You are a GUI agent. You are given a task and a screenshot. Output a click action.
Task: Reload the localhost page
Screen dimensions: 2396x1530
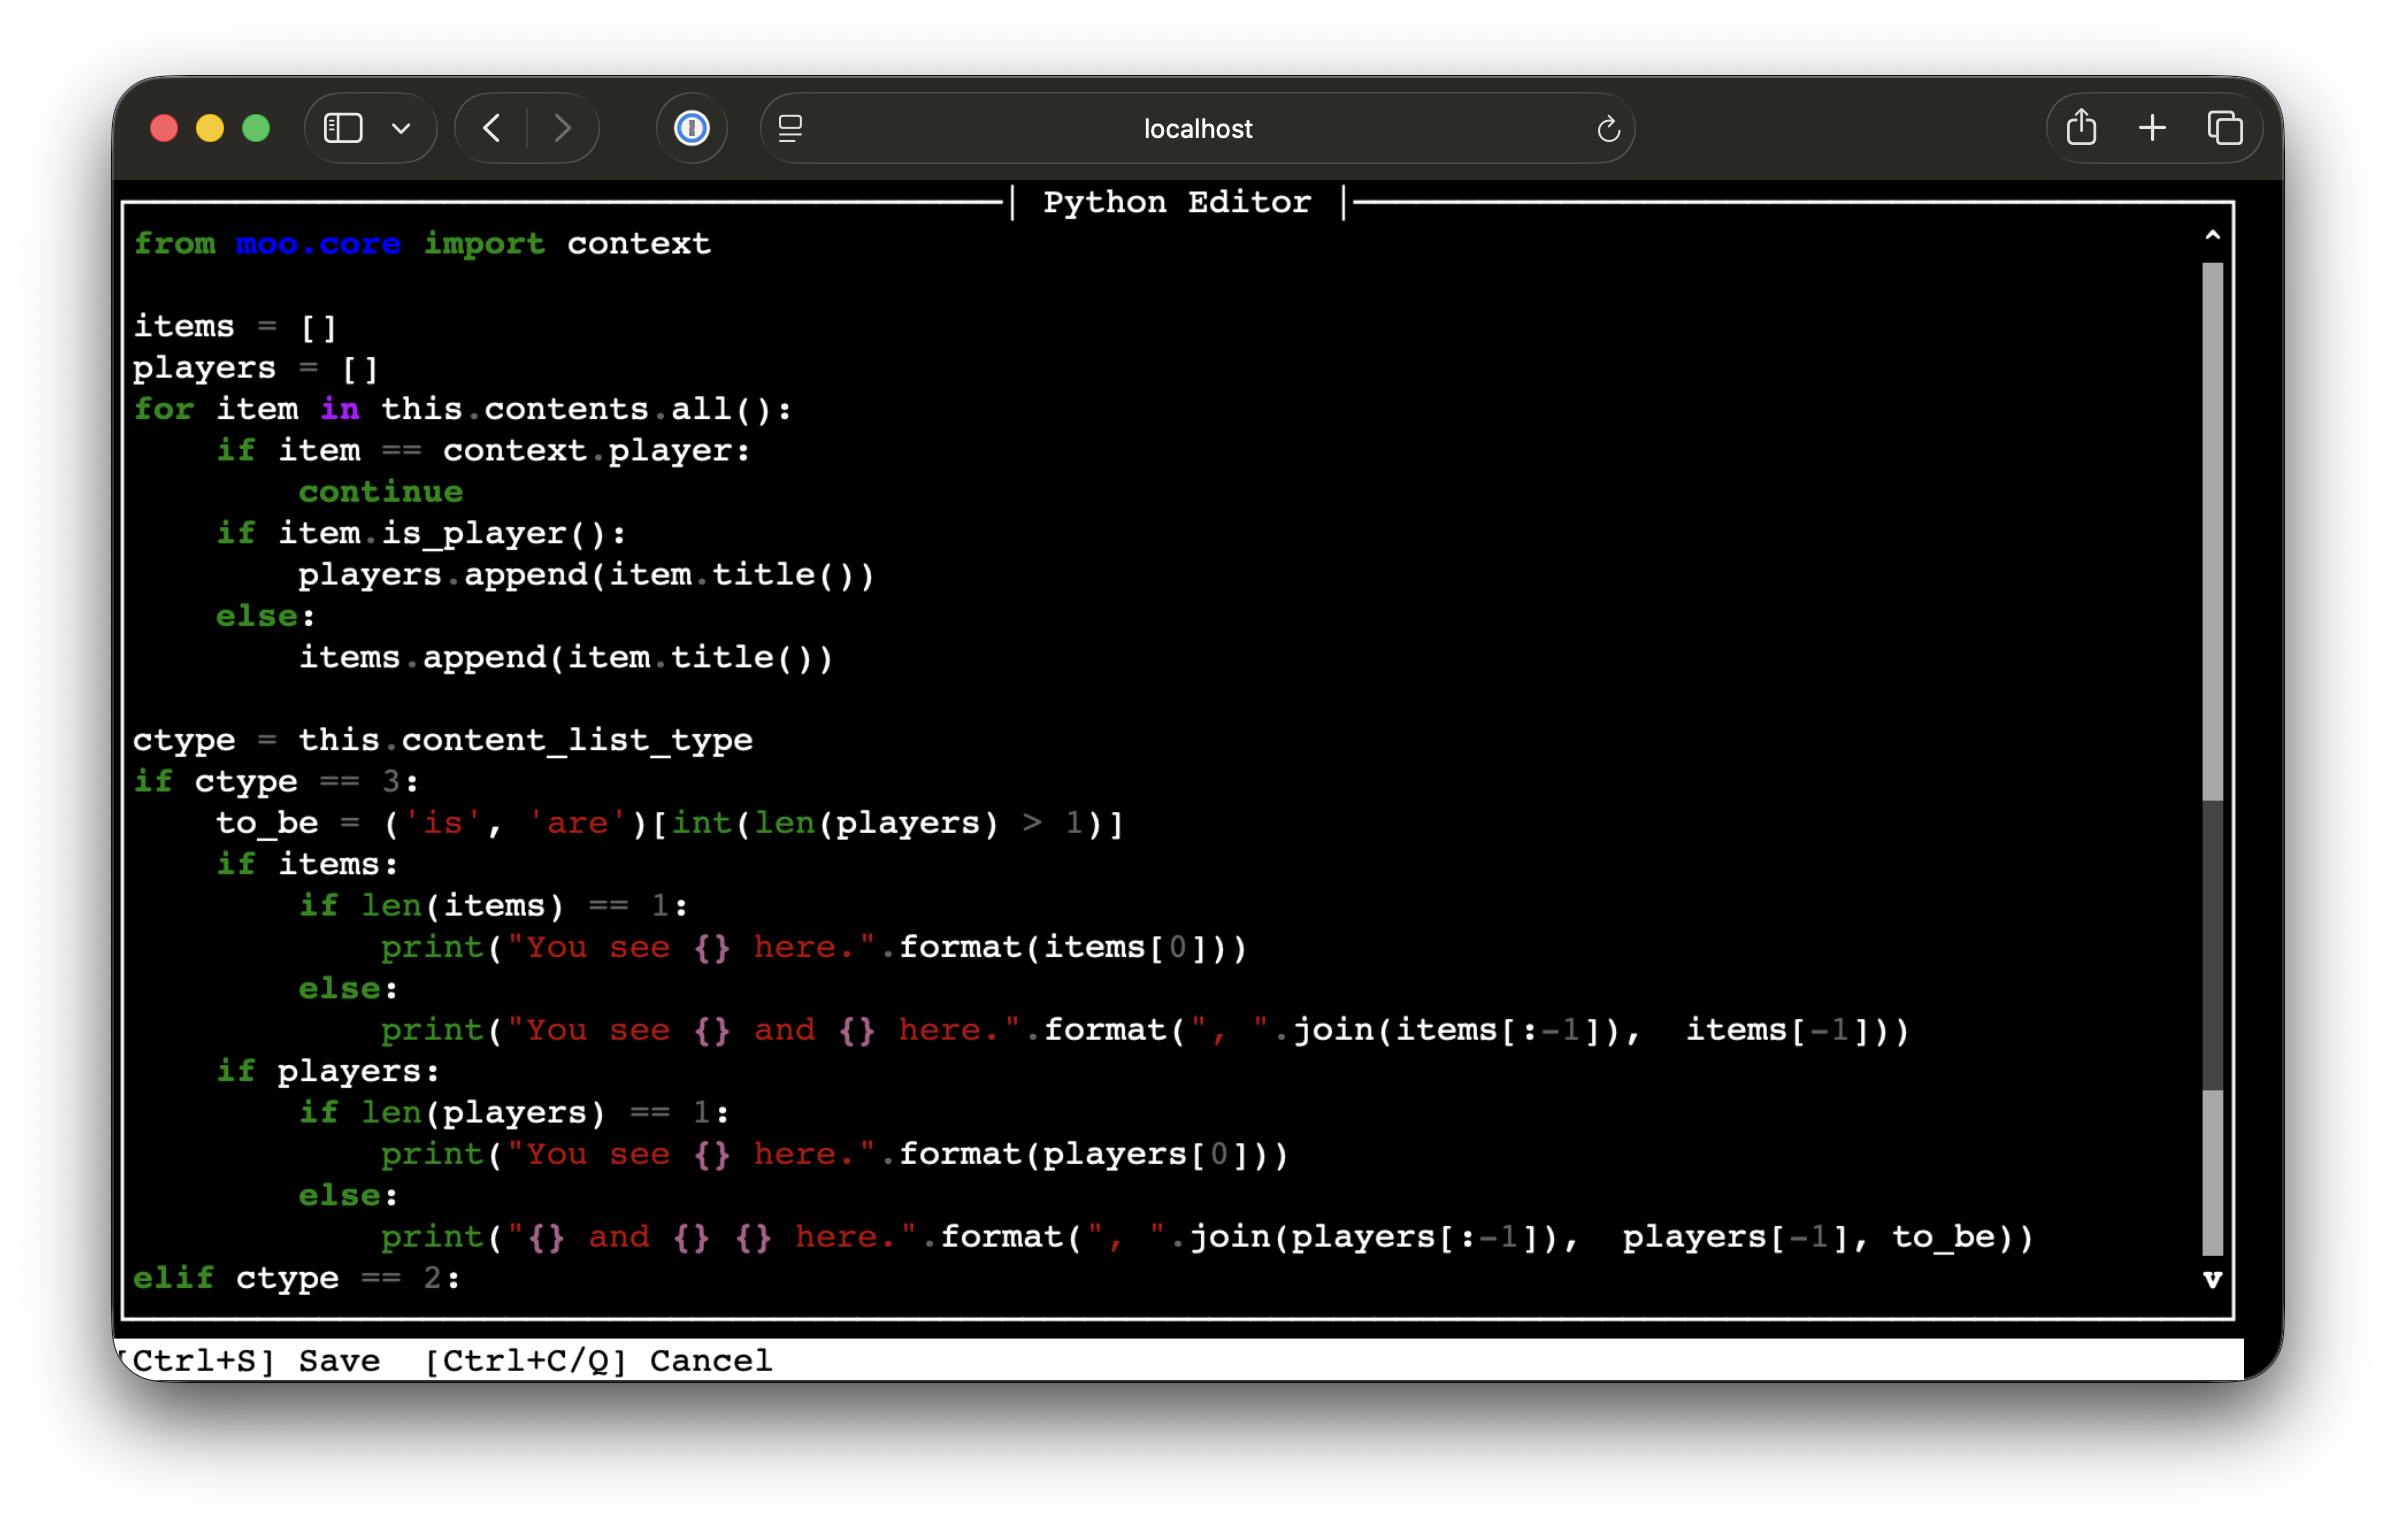coord(1607,127)
